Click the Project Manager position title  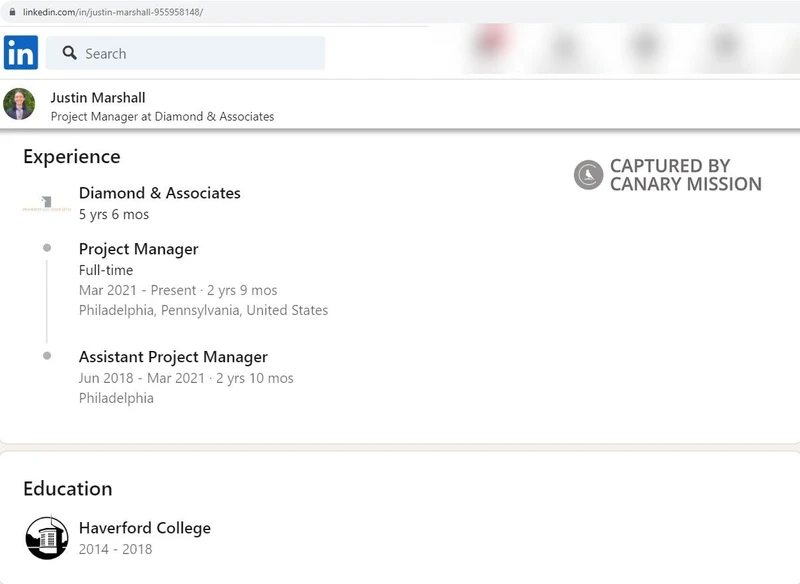139,249
